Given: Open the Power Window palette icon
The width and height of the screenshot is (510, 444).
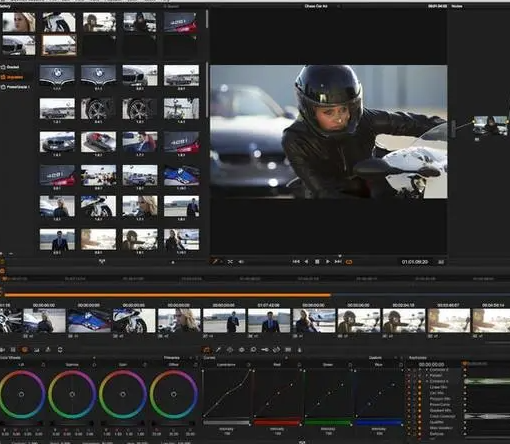Looking at the screenshot, I should [x=230, y=350].
